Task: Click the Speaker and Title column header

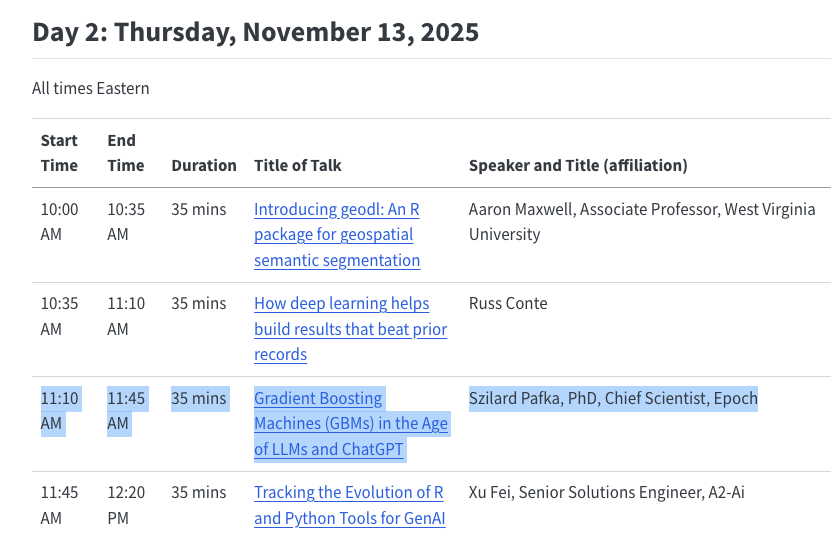Action: 578,165
